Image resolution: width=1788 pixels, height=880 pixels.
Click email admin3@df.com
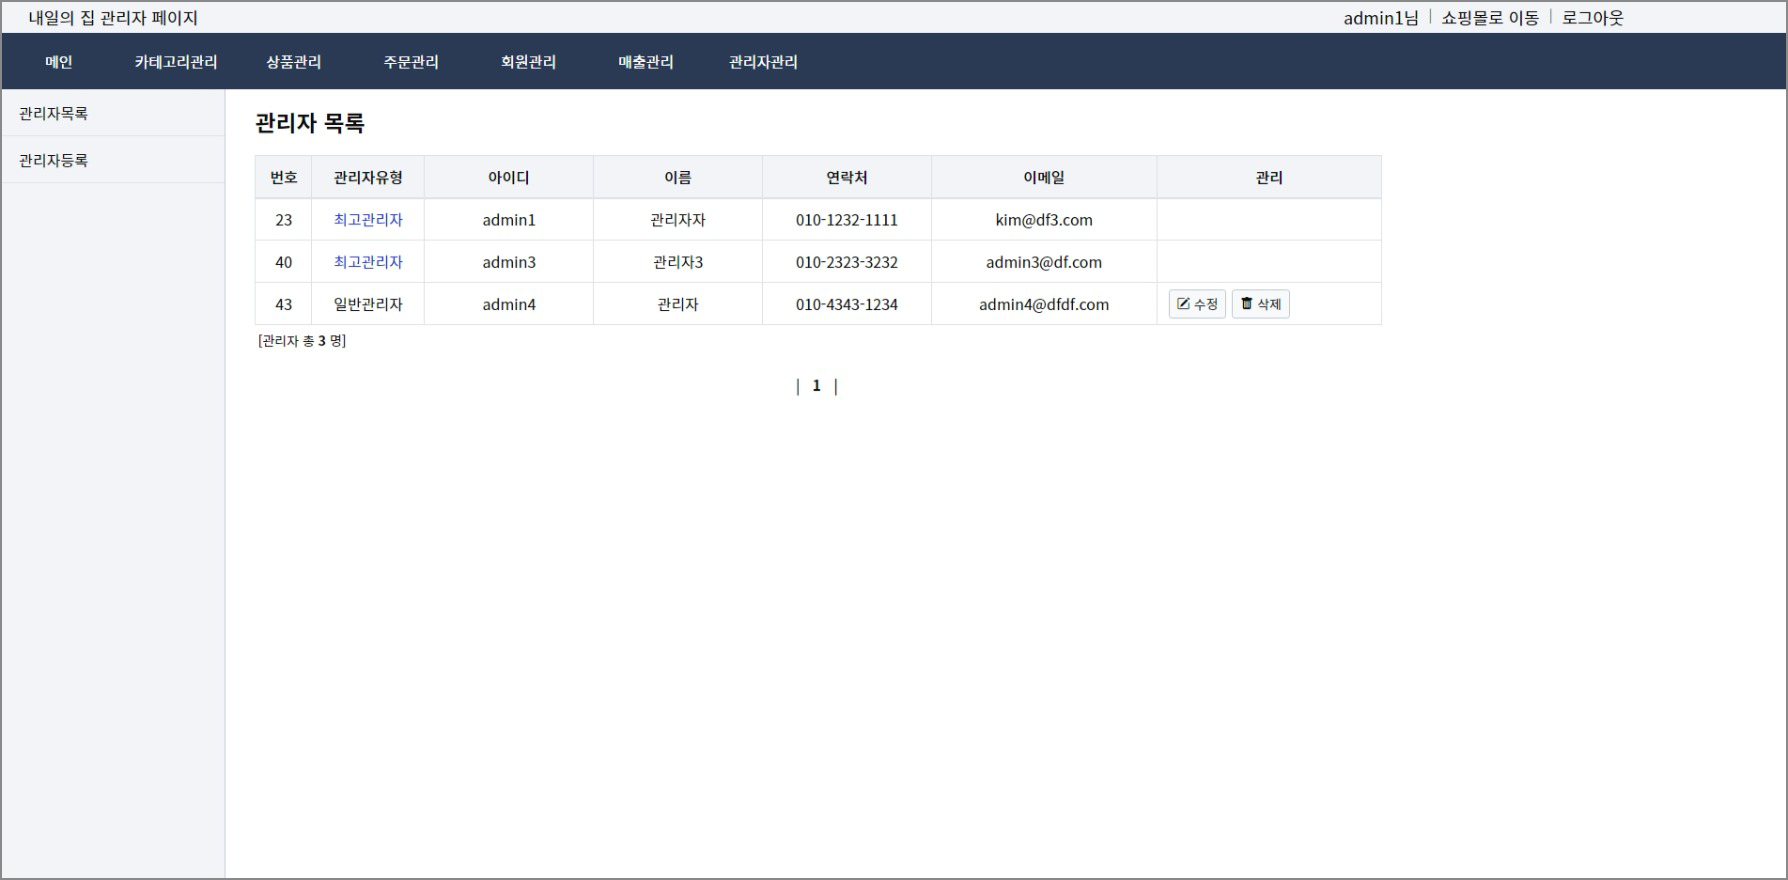tap(1044, 262)
